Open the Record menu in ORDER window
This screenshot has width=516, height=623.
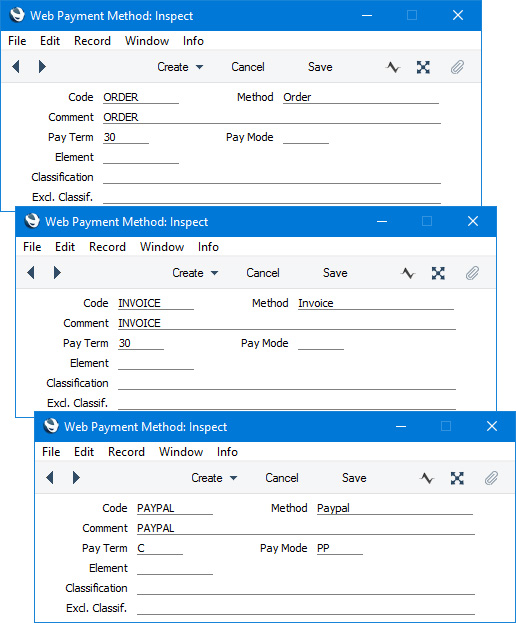(92, 41)
